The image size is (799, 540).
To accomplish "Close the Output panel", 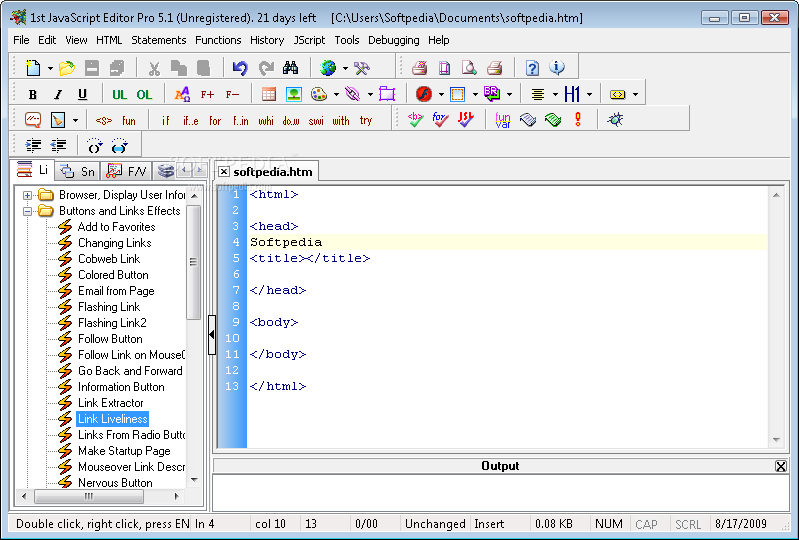I will (780, 466).
